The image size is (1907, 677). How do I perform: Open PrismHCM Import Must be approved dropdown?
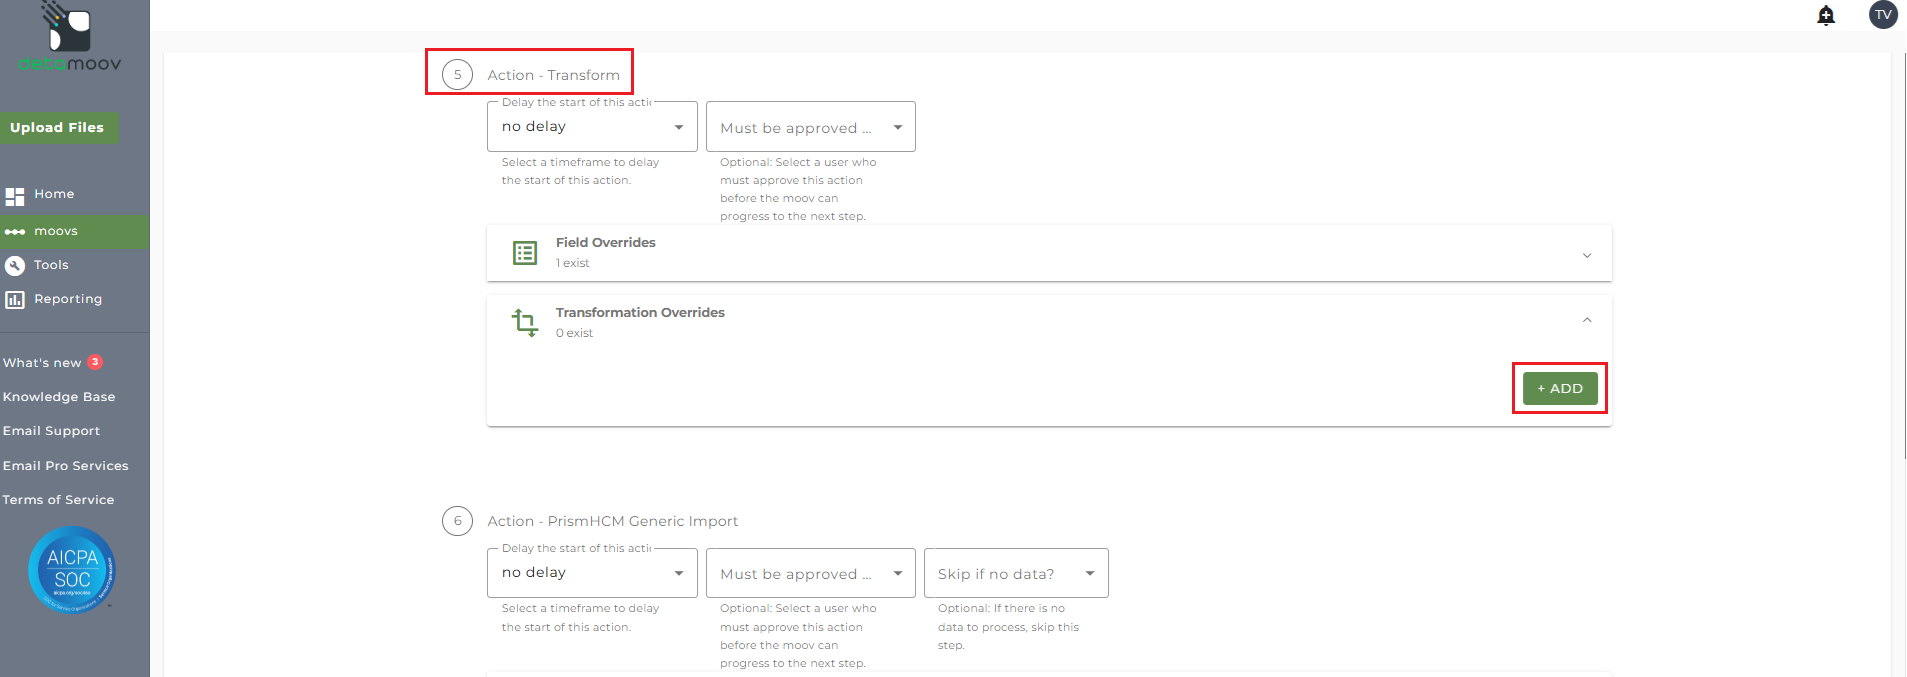click(810, 573)
